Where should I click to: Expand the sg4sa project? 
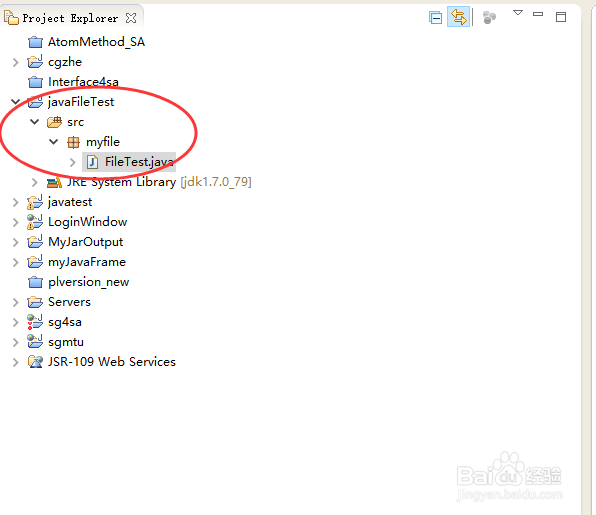(16, 322)
